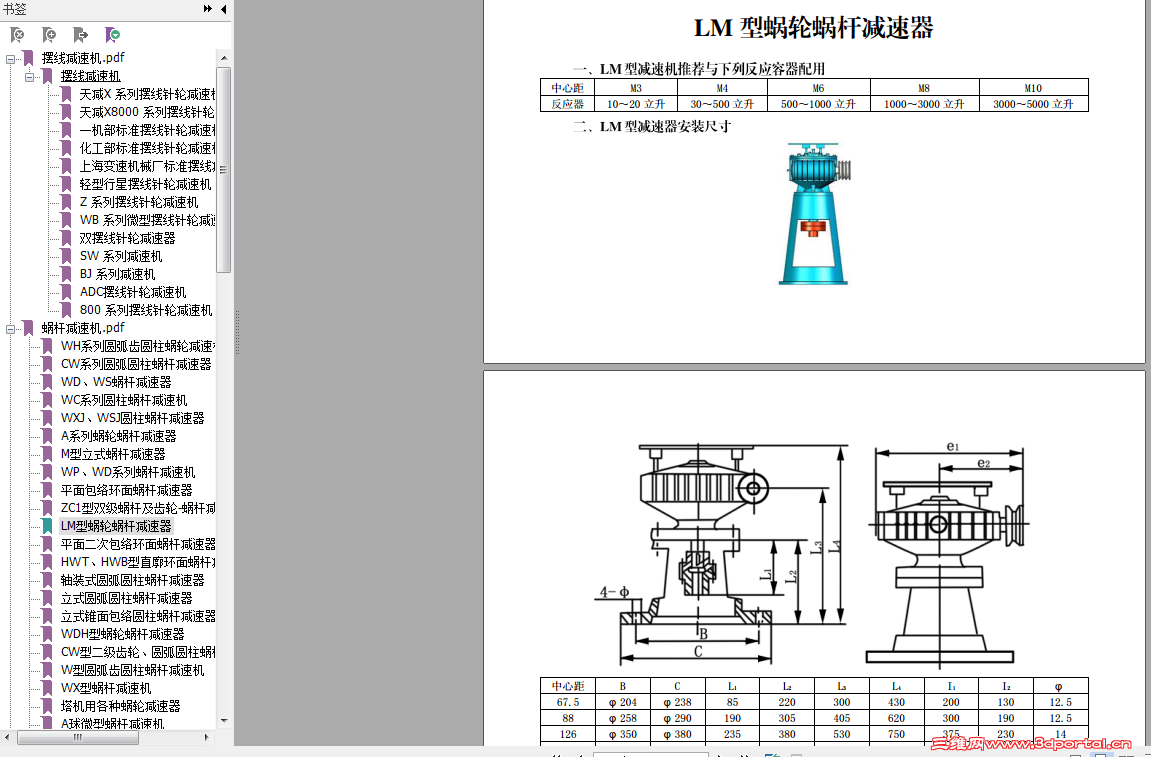Open bookmark WX型蜗杆减速机
This screenshot has height=757, width=1151.
106,688
